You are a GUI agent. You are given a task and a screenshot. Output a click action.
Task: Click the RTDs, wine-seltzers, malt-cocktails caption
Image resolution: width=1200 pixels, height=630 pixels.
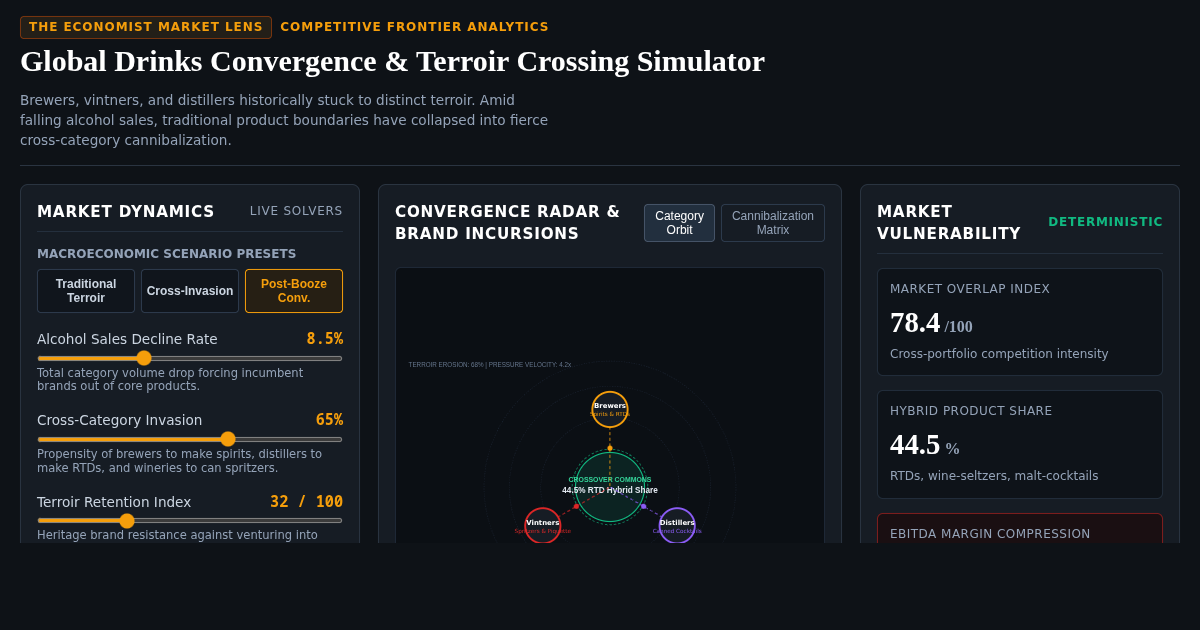[994, 476]
